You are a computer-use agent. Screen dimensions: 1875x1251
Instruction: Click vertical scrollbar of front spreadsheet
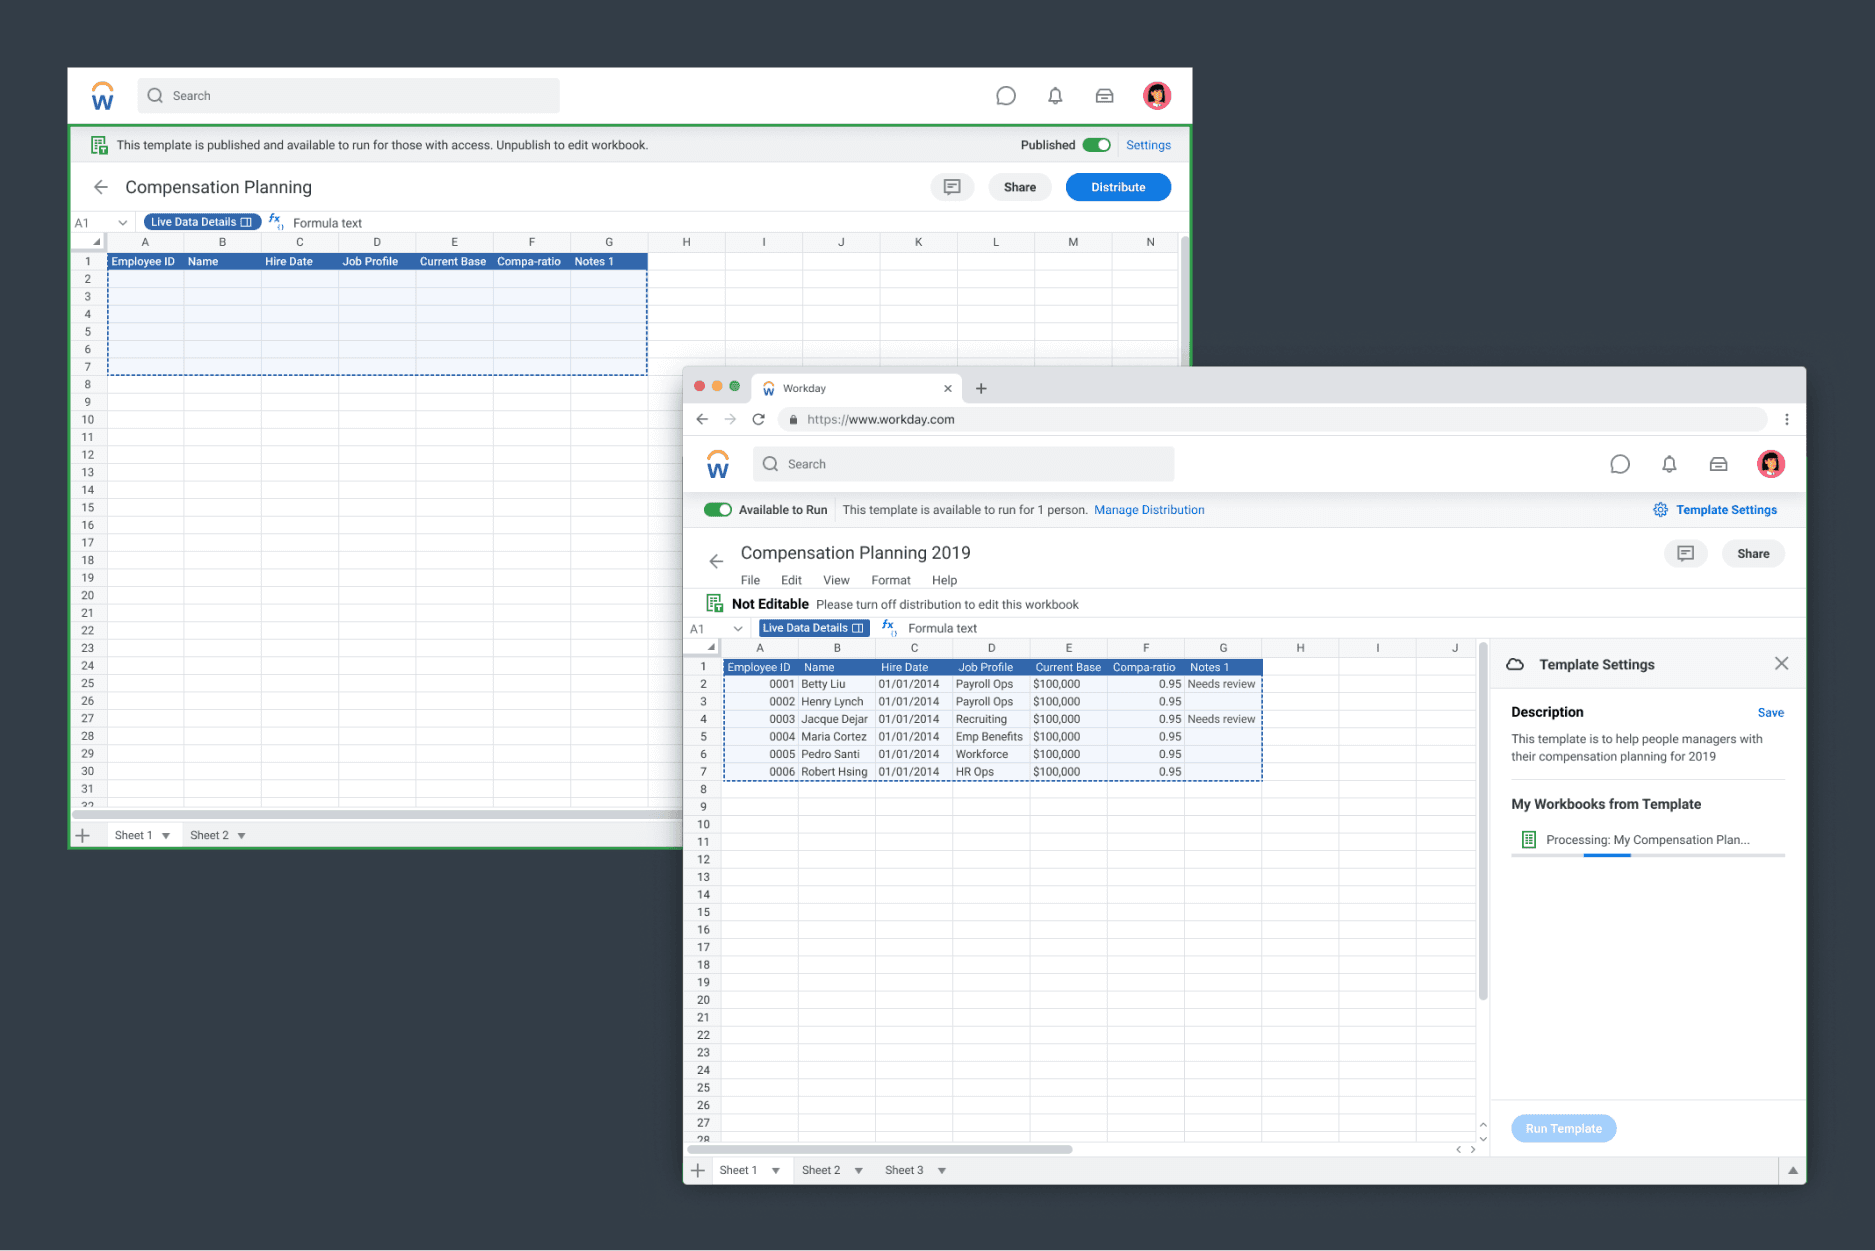1483,820
